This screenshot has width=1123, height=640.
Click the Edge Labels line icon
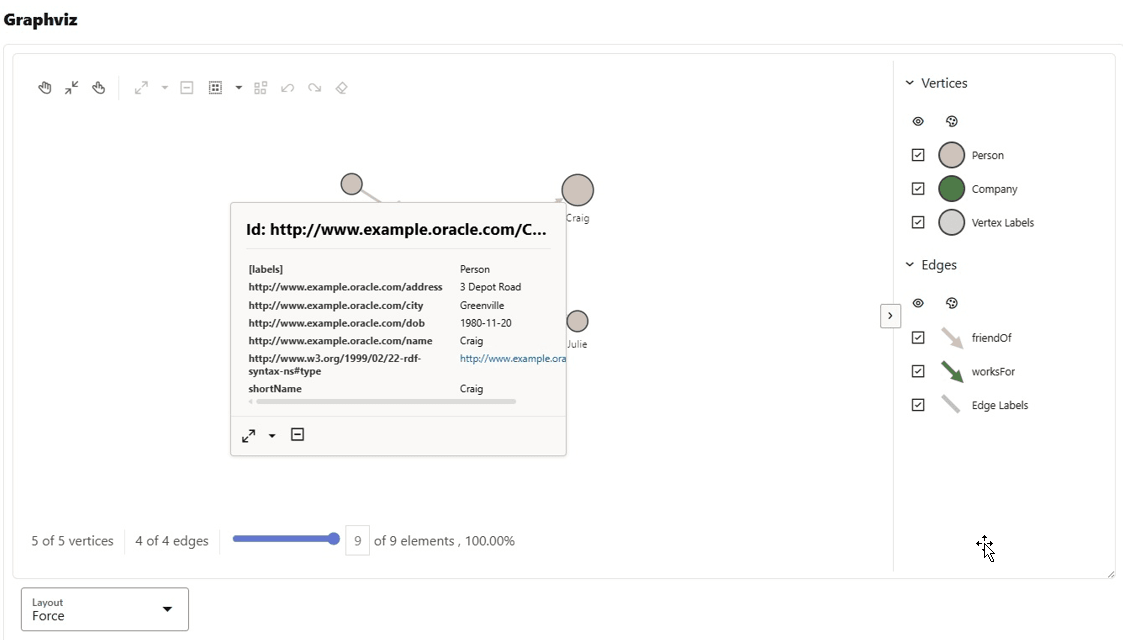tap(951, 405)
